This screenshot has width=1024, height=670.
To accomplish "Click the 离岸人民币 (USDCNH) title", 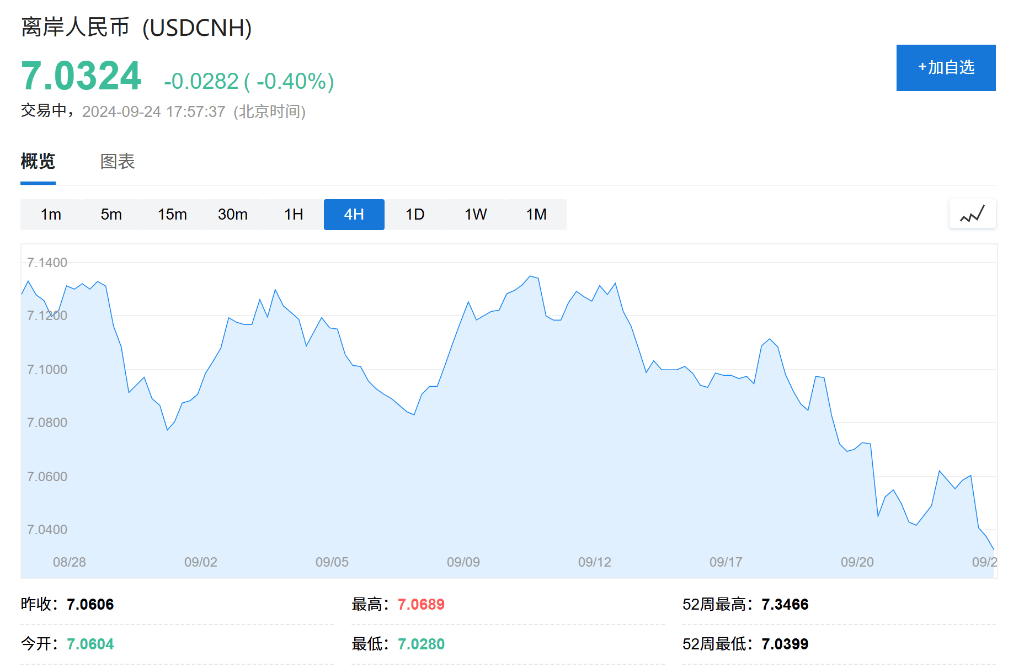I will click(136, 28).
